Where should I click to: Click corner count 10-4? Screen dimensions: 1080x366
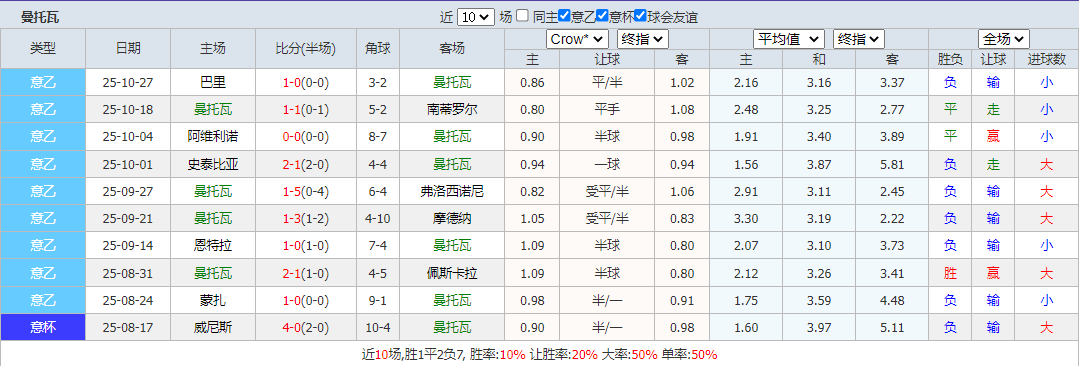pyautogui.click(x=378, y=328)
